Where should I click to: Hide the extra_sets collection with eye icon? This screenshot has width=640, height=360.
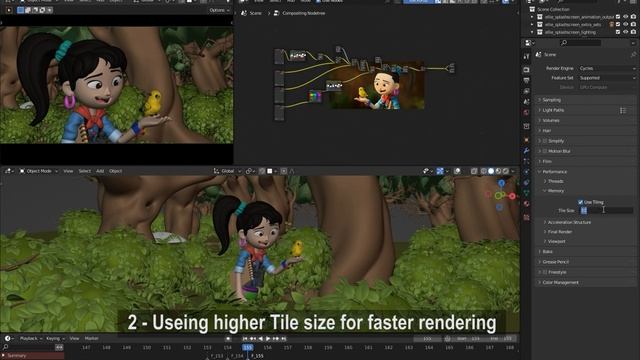coord(626,24)
